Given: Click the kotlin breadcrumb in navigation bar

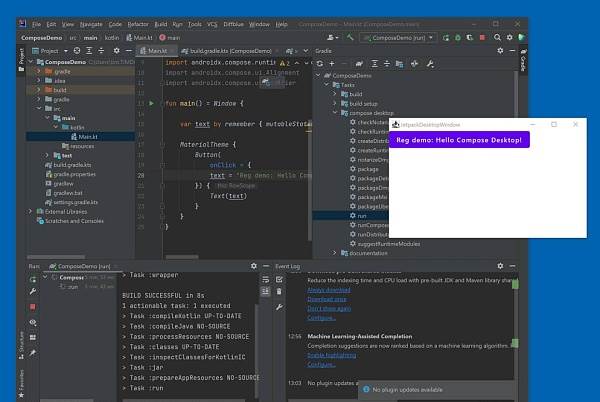Looking at the screenshot, I should pos(112,37).
